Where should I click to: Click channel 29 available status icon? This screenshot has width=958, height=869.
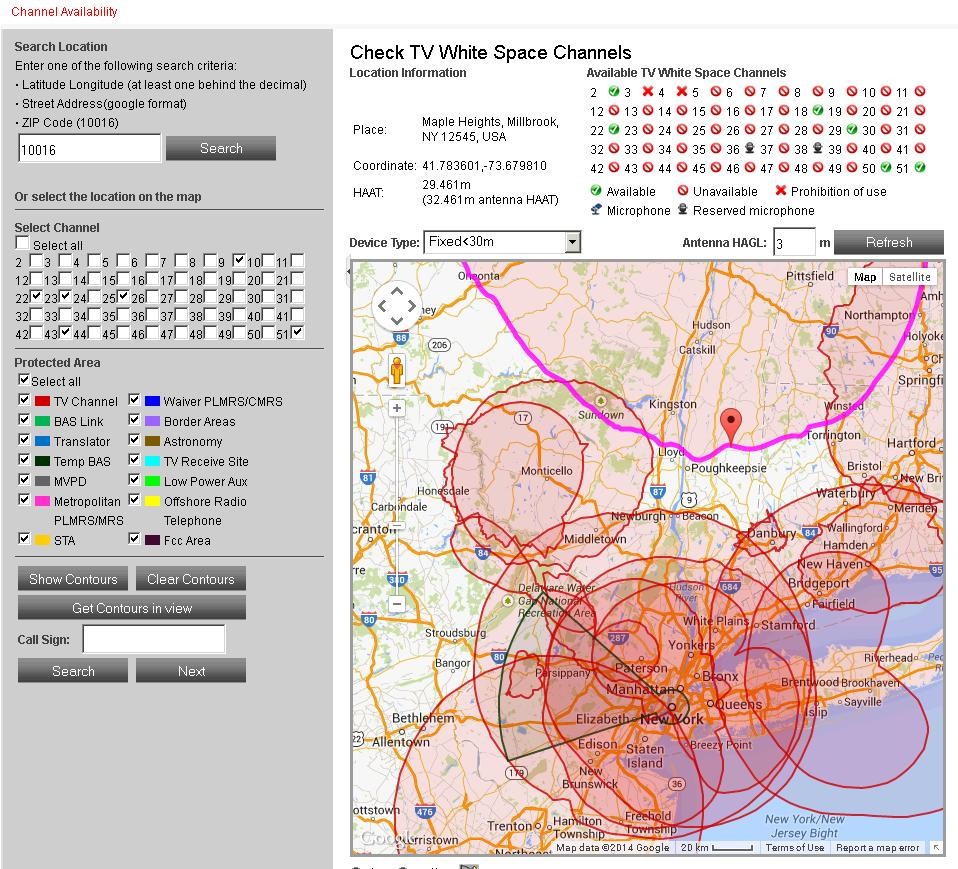851,130
